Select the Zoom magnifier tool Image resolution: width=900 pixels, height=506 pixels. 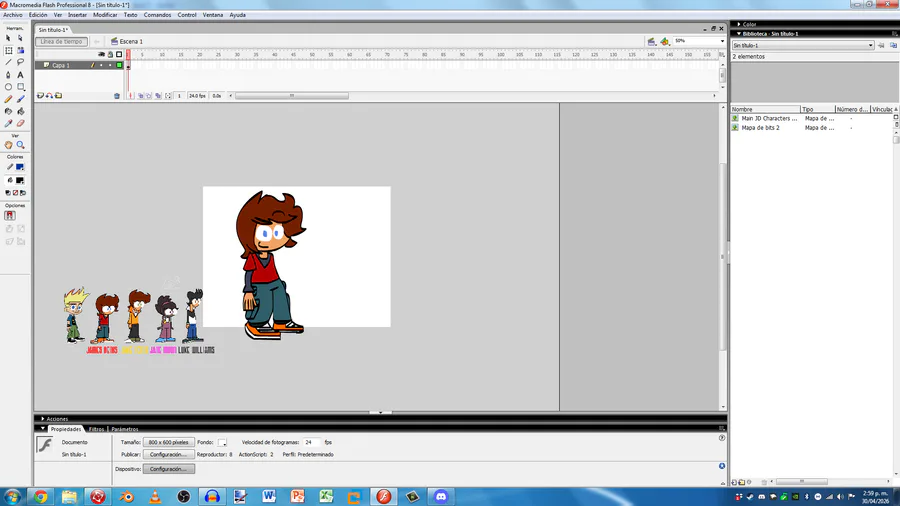coord(21,145)
